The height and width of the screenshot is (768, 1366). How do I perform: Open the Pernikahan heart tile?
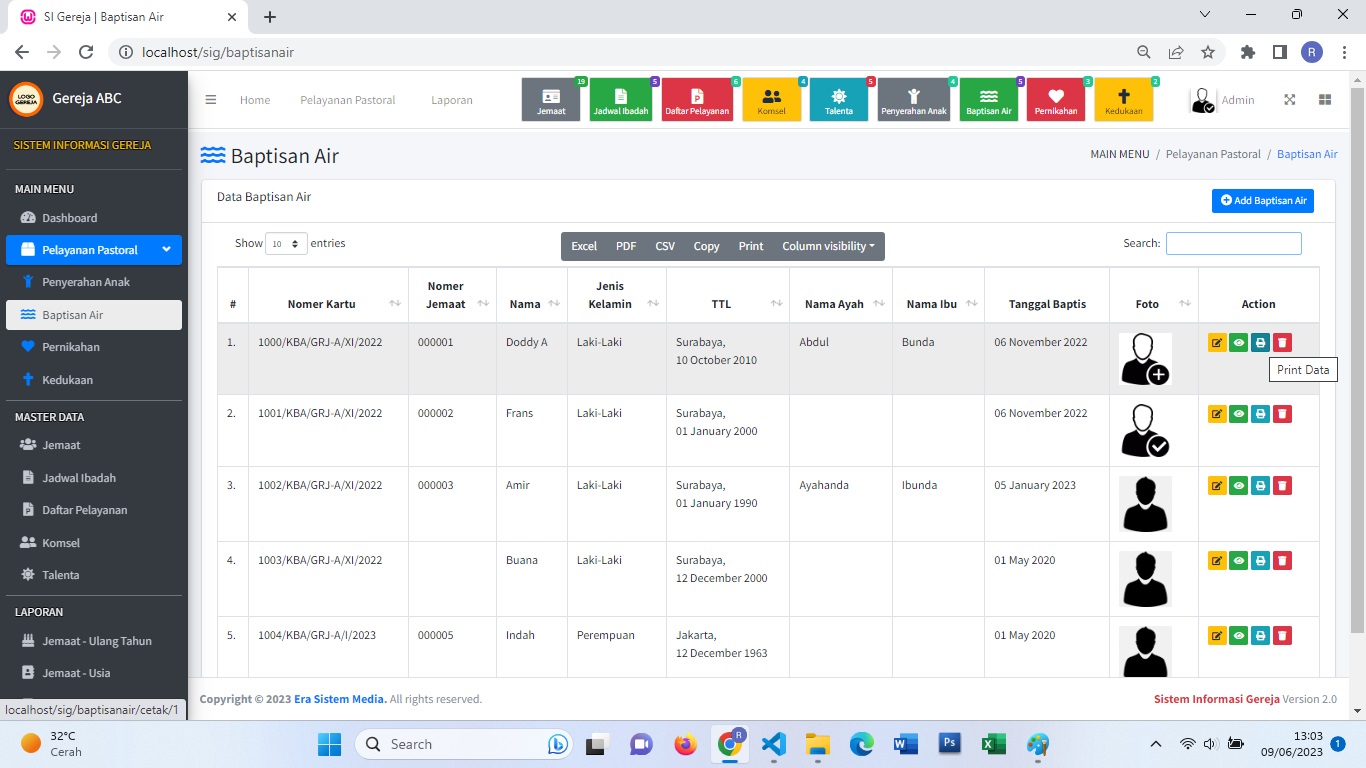pos(1055,100)
